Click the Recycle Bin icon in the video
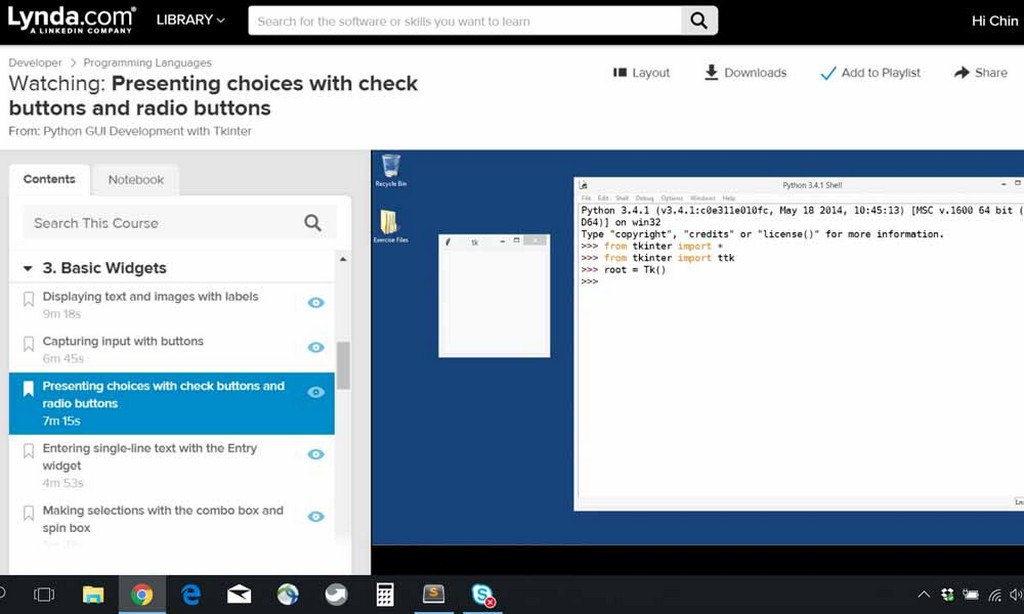The width and height of the screenshot is (1024, 614). tap(391, 170)
